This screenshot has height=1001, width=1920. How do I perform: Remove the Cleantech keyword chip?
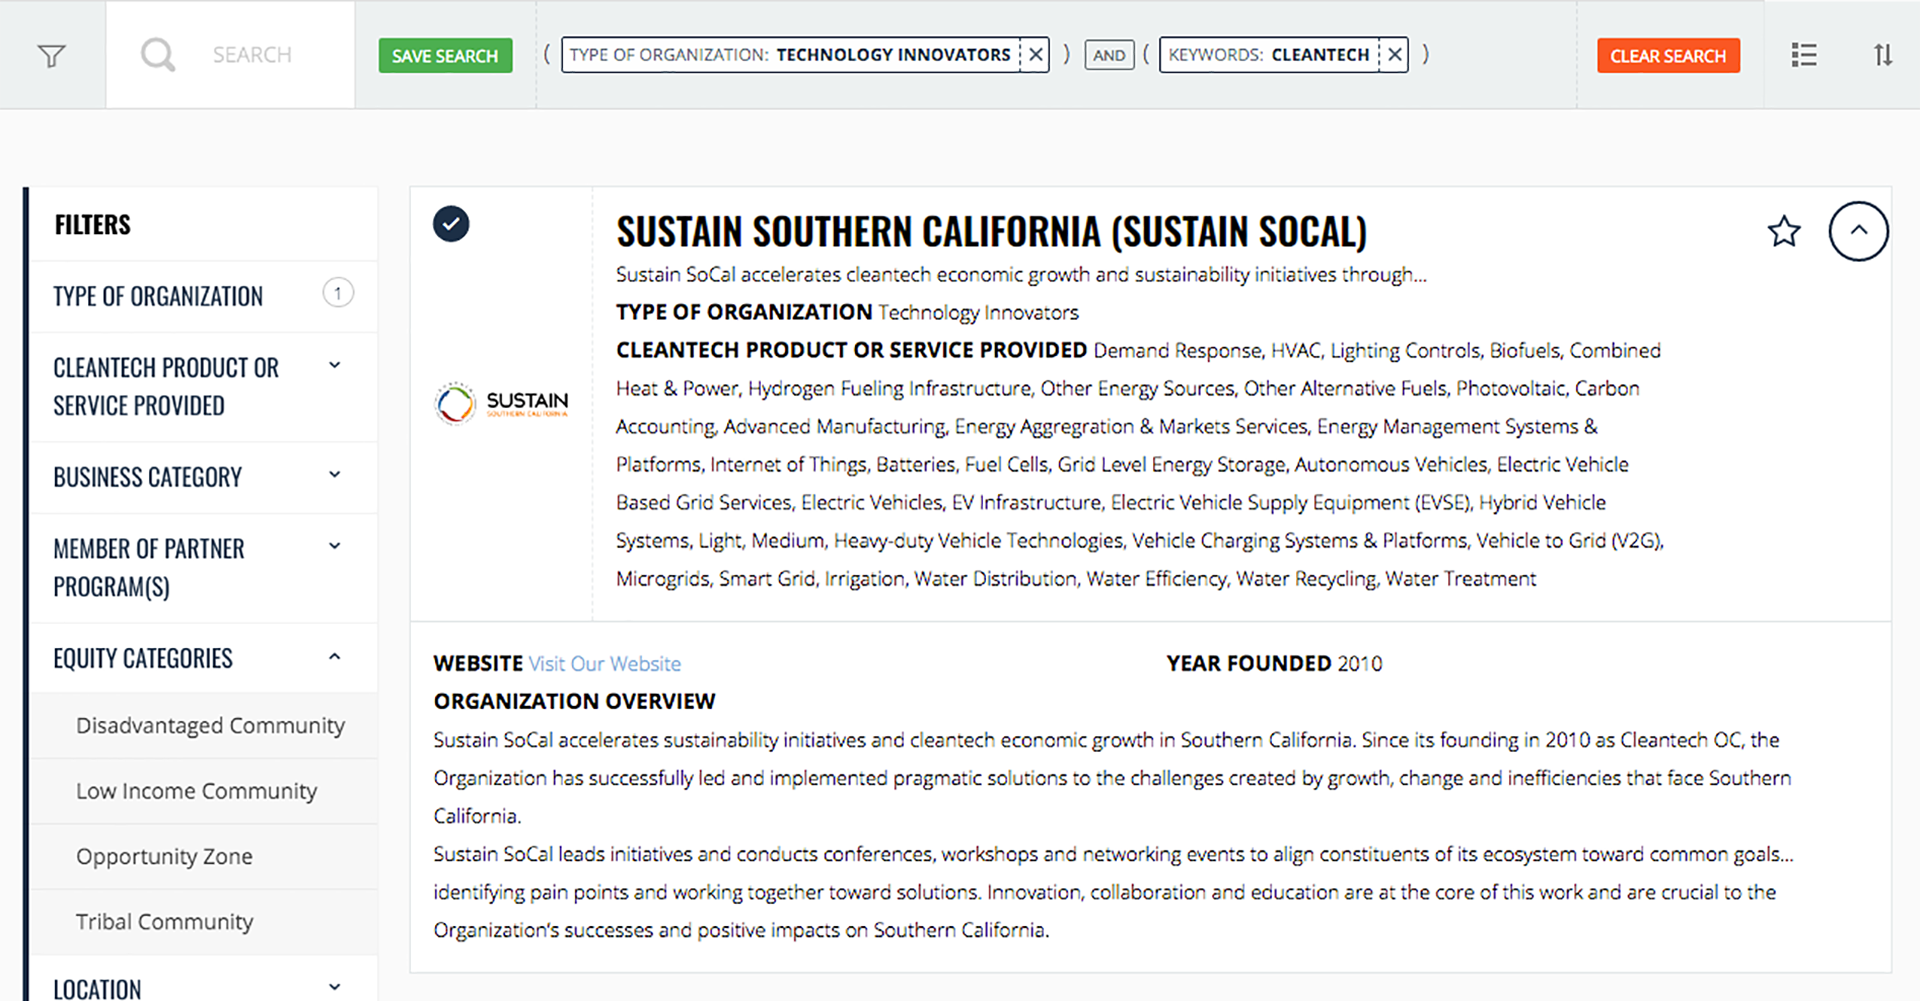pos(1394,55)
